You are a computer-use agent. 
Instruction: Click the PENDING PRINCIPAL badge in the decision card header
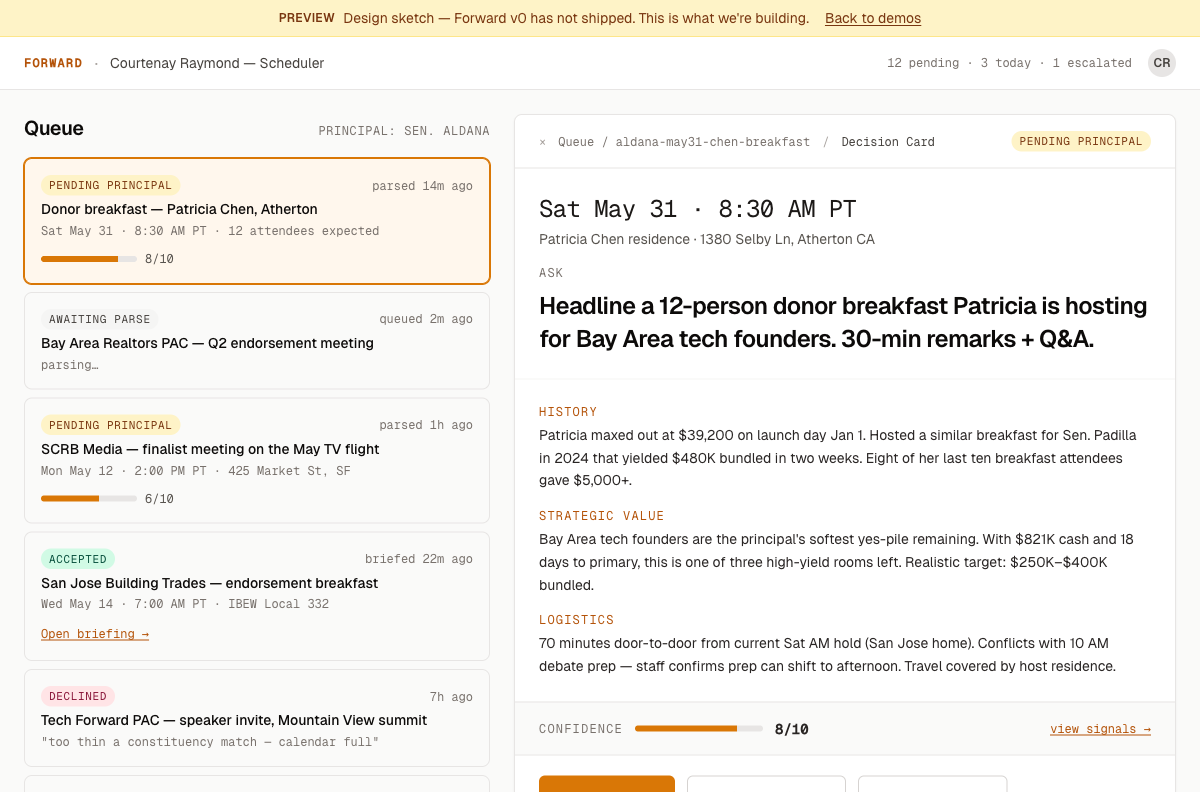point(1081,142)
